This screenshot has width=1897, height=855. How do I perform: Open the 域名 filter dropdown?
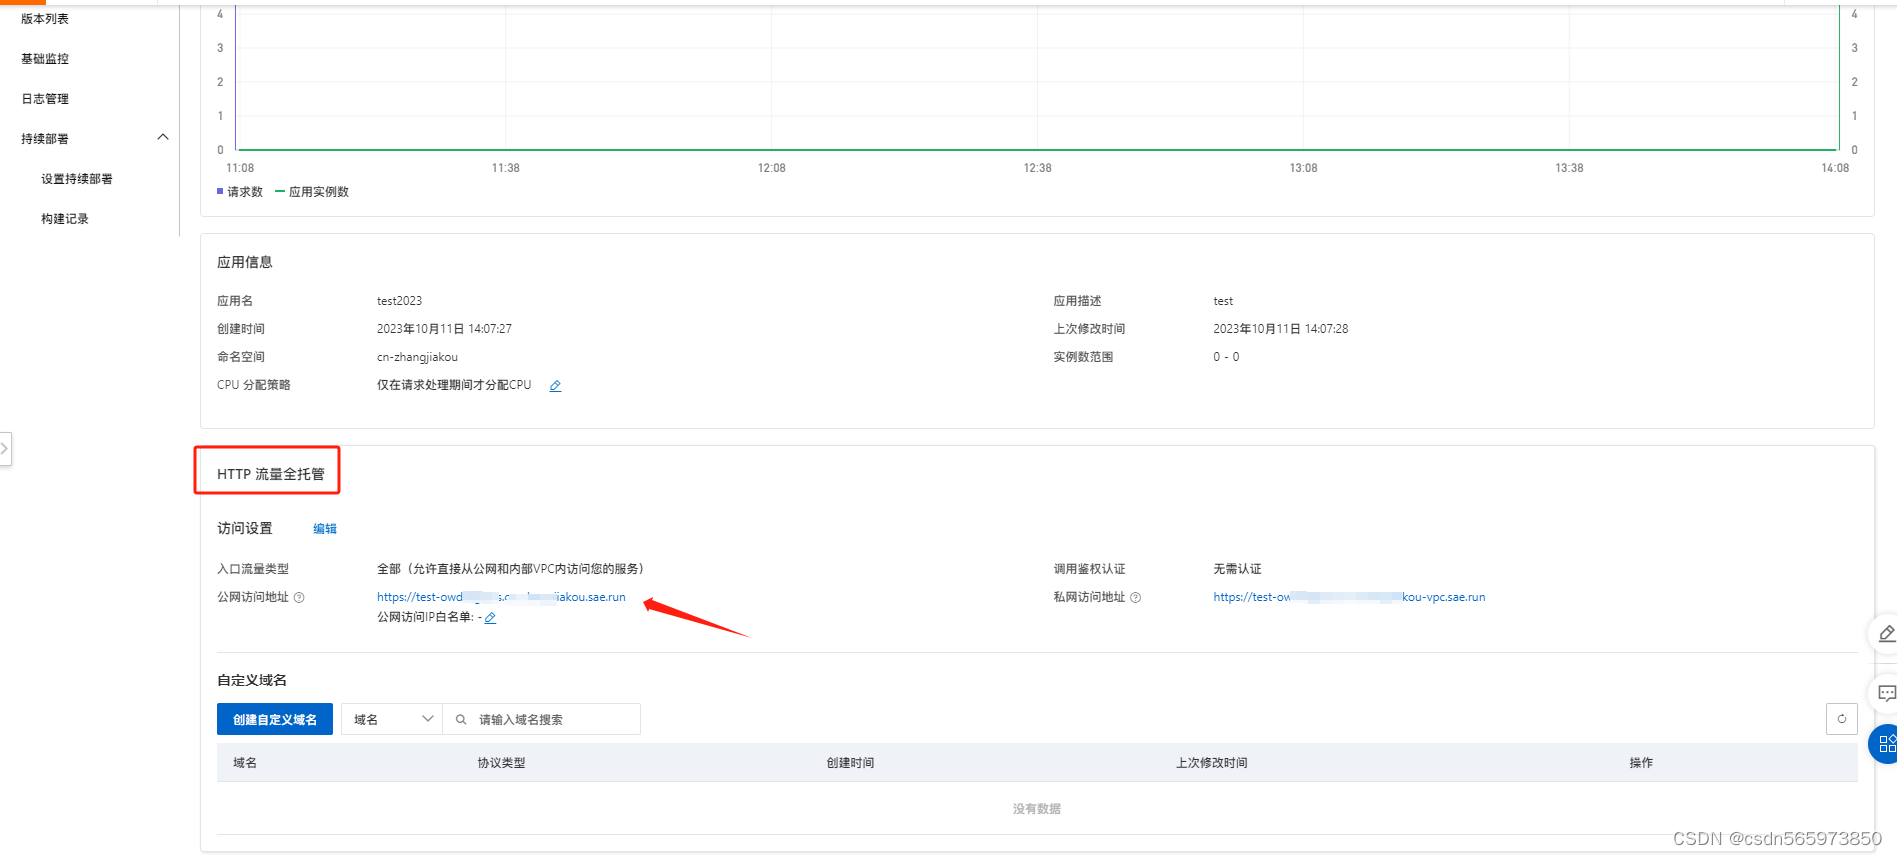coord(392,719)
